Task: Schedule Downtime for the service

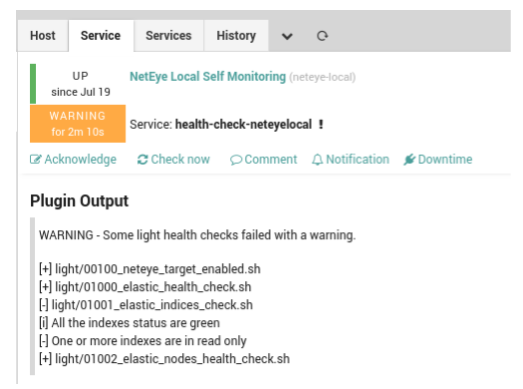Action: 438,159
